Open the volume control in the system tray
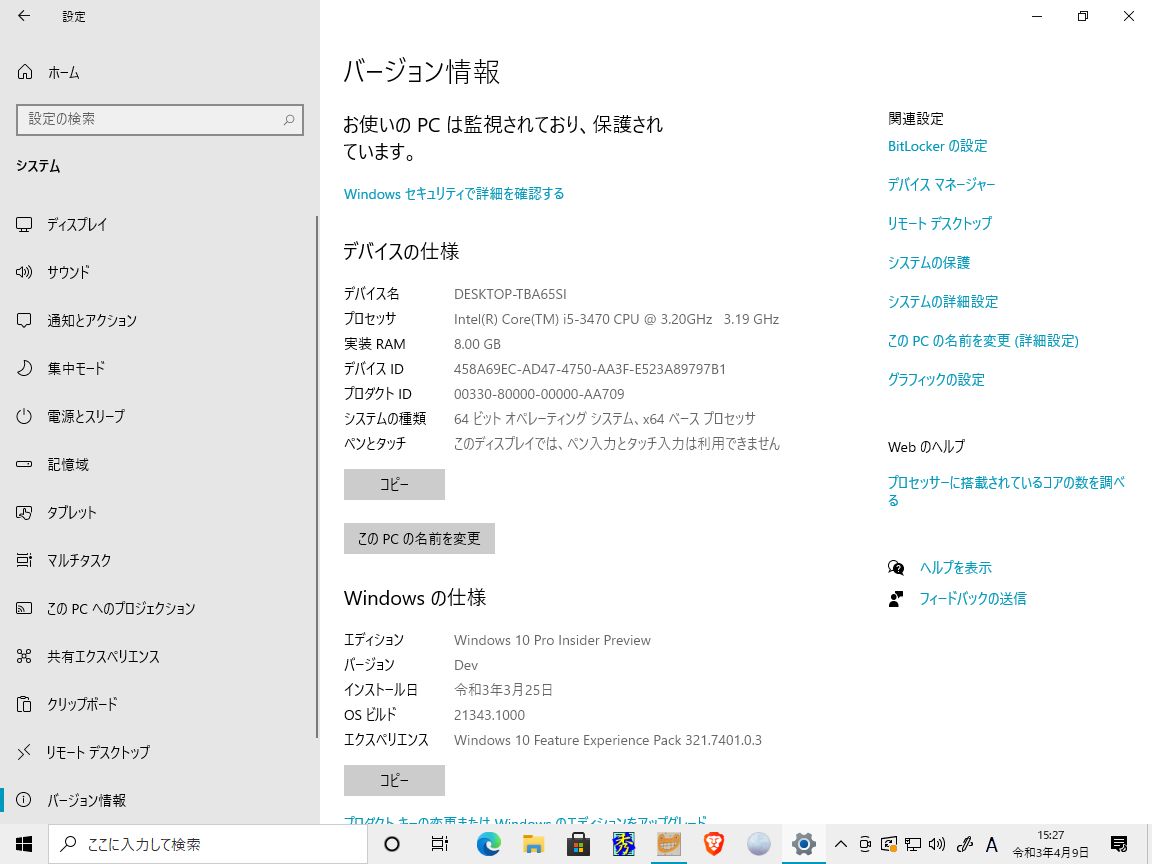The height and width of the screenshot is (864, 1152). (935, 844)
